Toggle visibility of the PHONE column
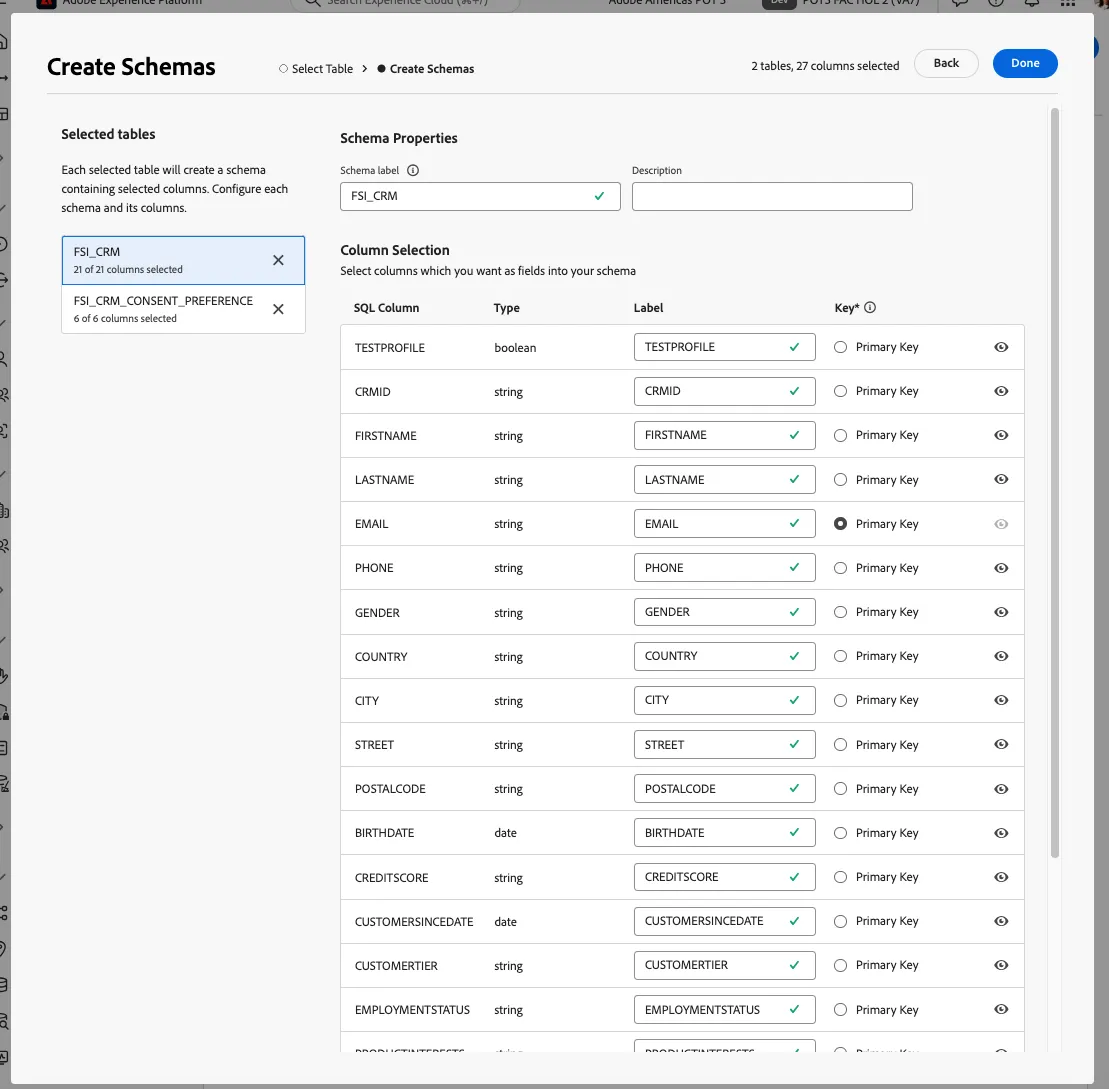Image resolution: width=1109 pixels, height=1089 pixels. (x=1001, y=568)
